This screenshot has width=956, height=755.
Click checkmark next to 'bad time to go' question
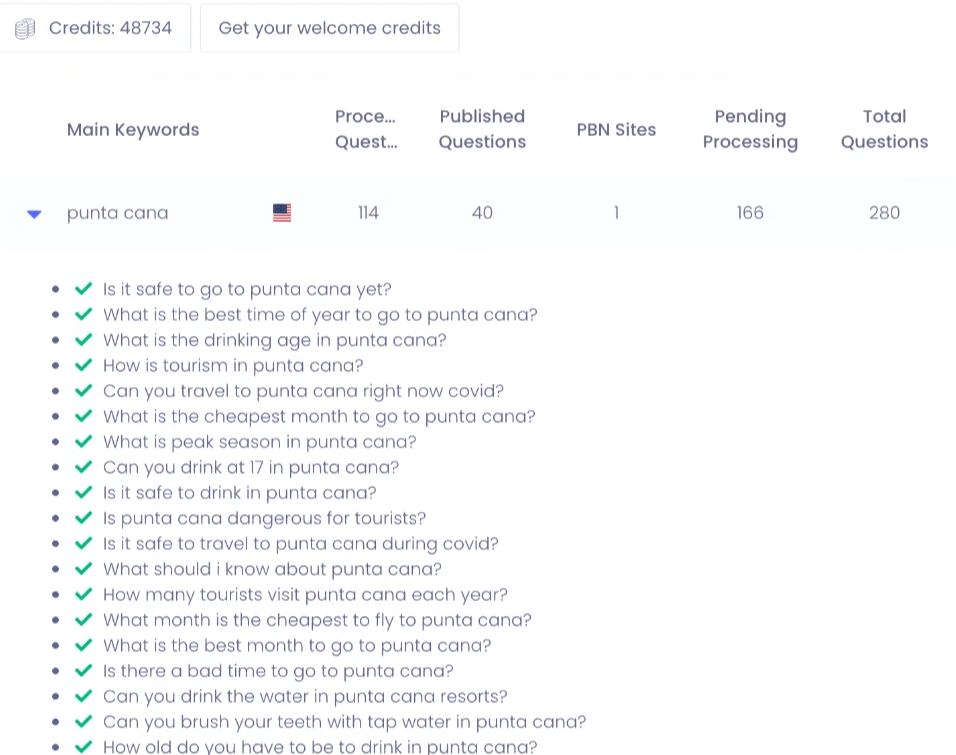click(x=84, y=671)
